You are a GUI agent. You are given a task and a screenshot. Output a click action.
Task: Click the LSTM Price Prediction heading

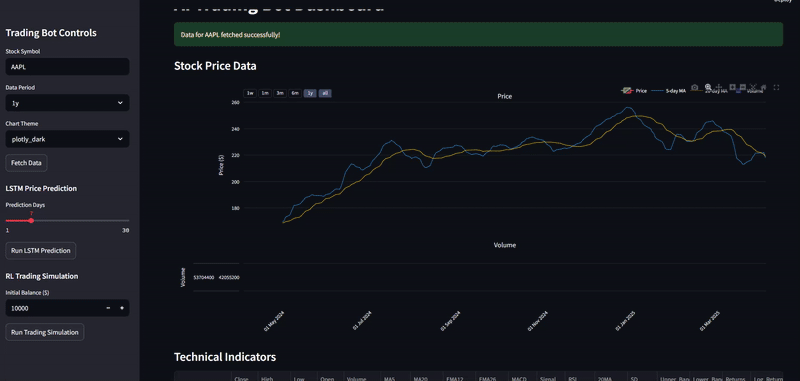pos(41,188)
